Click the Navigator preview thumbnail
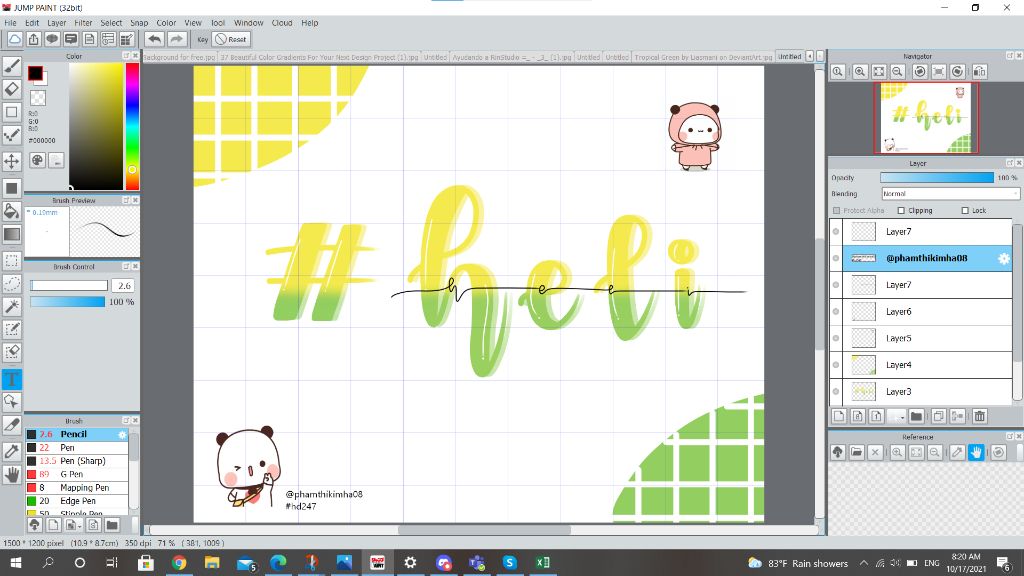Viewport: 1024px width, 576px height. point(926,118)
